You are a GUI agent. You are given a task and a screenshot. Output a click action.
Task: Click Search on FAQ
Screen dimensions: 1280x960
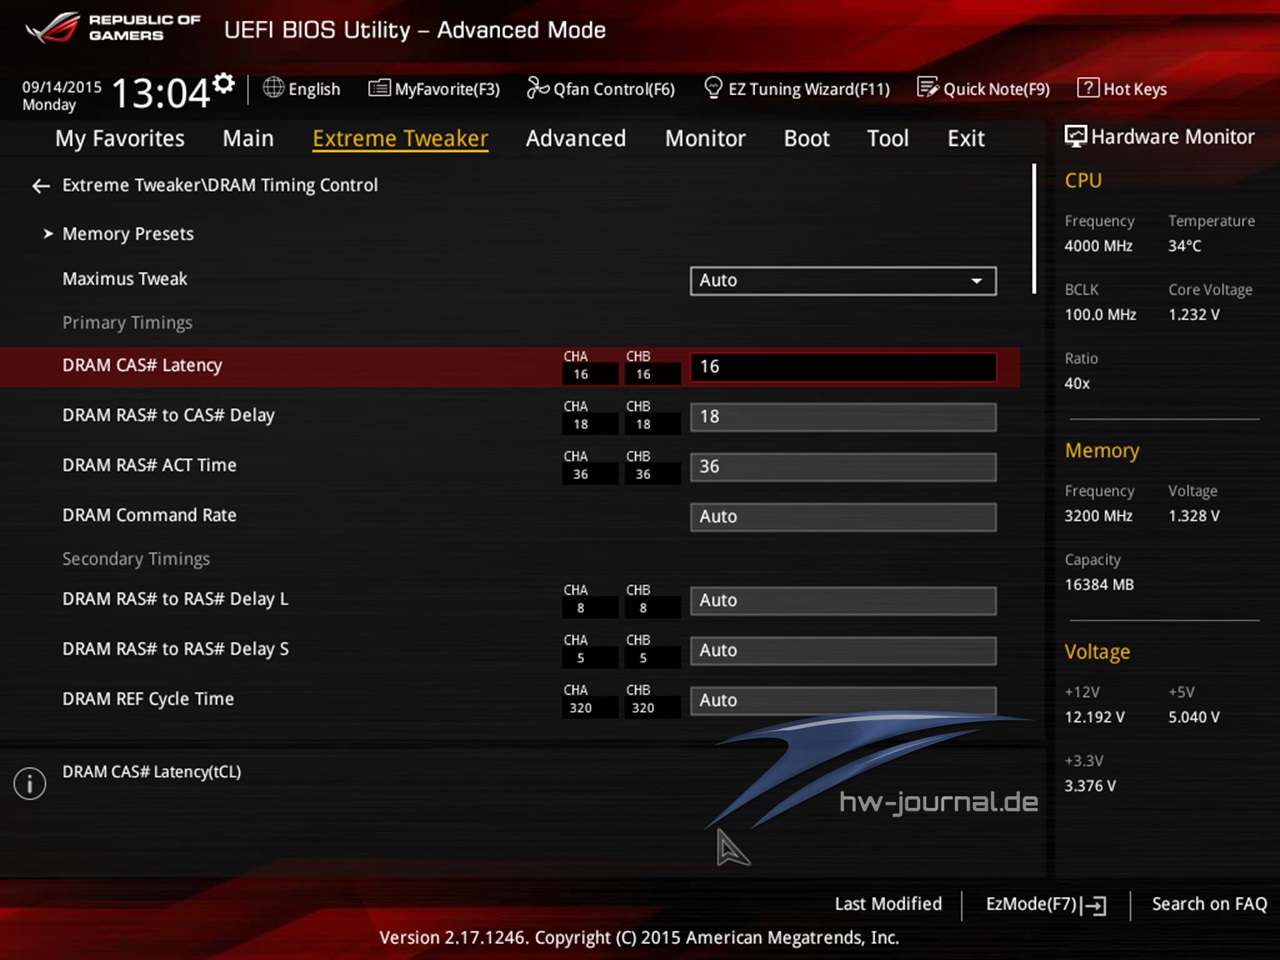pyautogui.click(x=1209, y=904)
